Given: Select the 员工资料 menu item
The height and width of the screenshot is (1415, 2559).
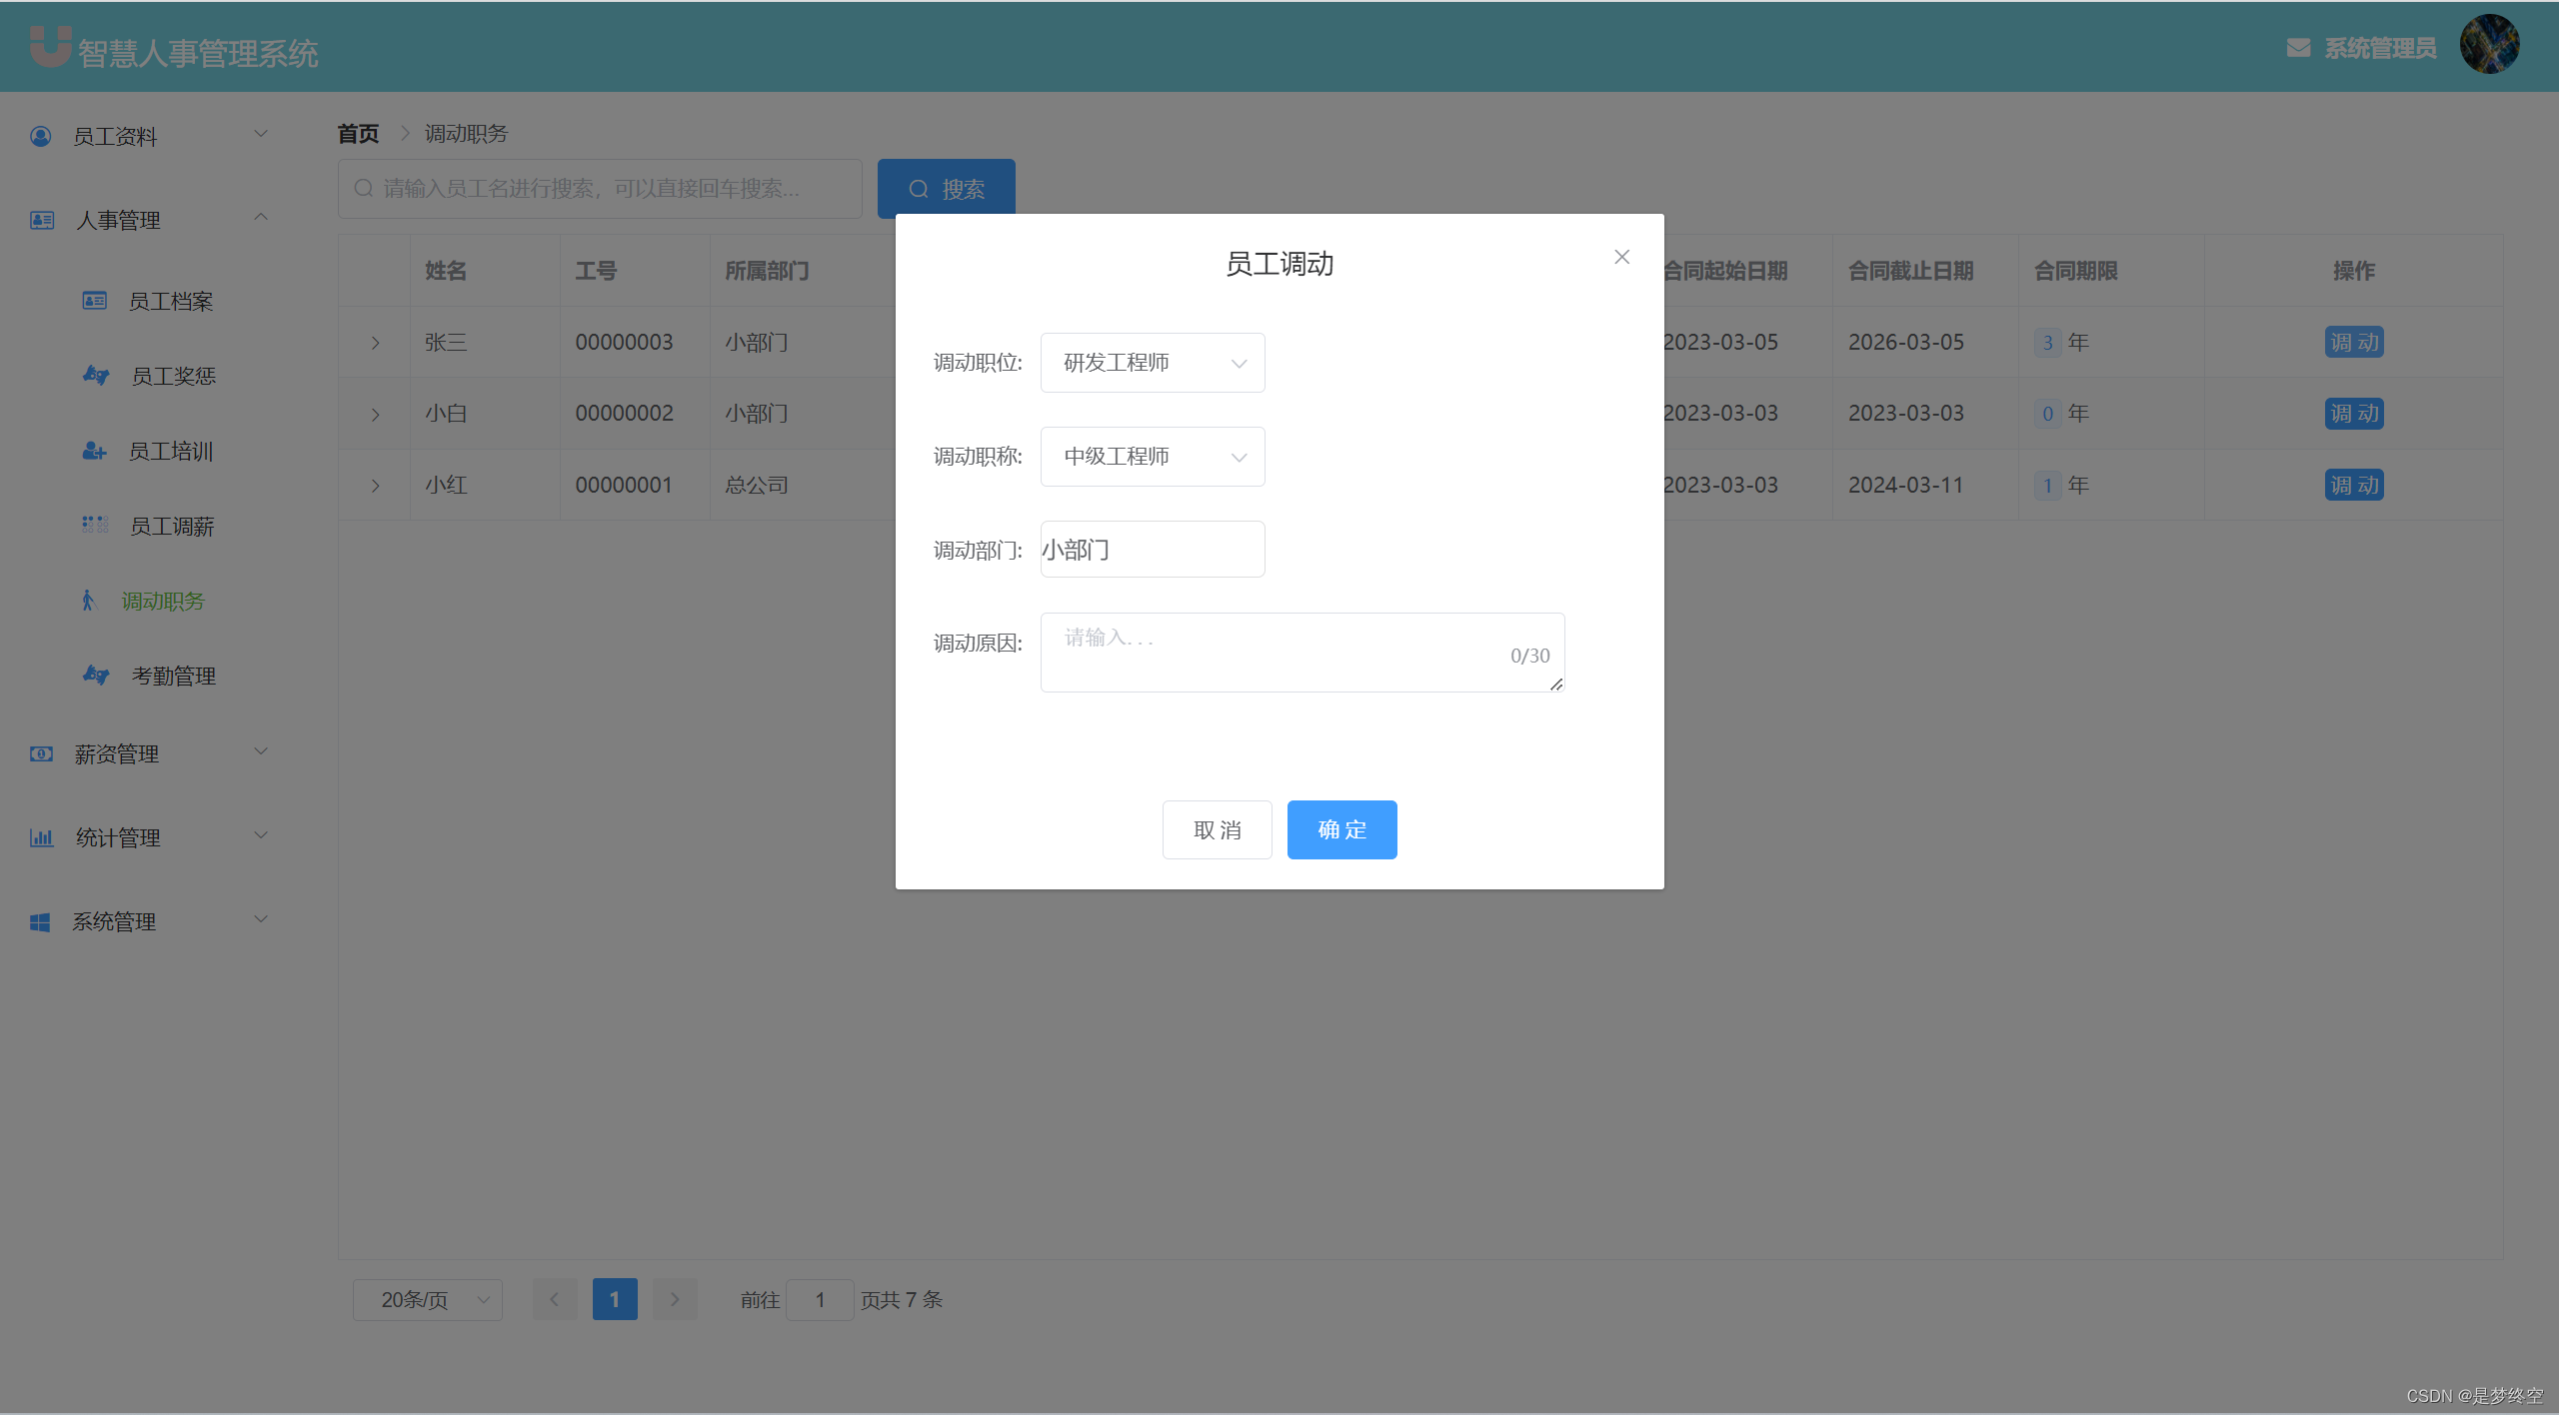Looking at the screenshot, I should (x=116, y=136).
